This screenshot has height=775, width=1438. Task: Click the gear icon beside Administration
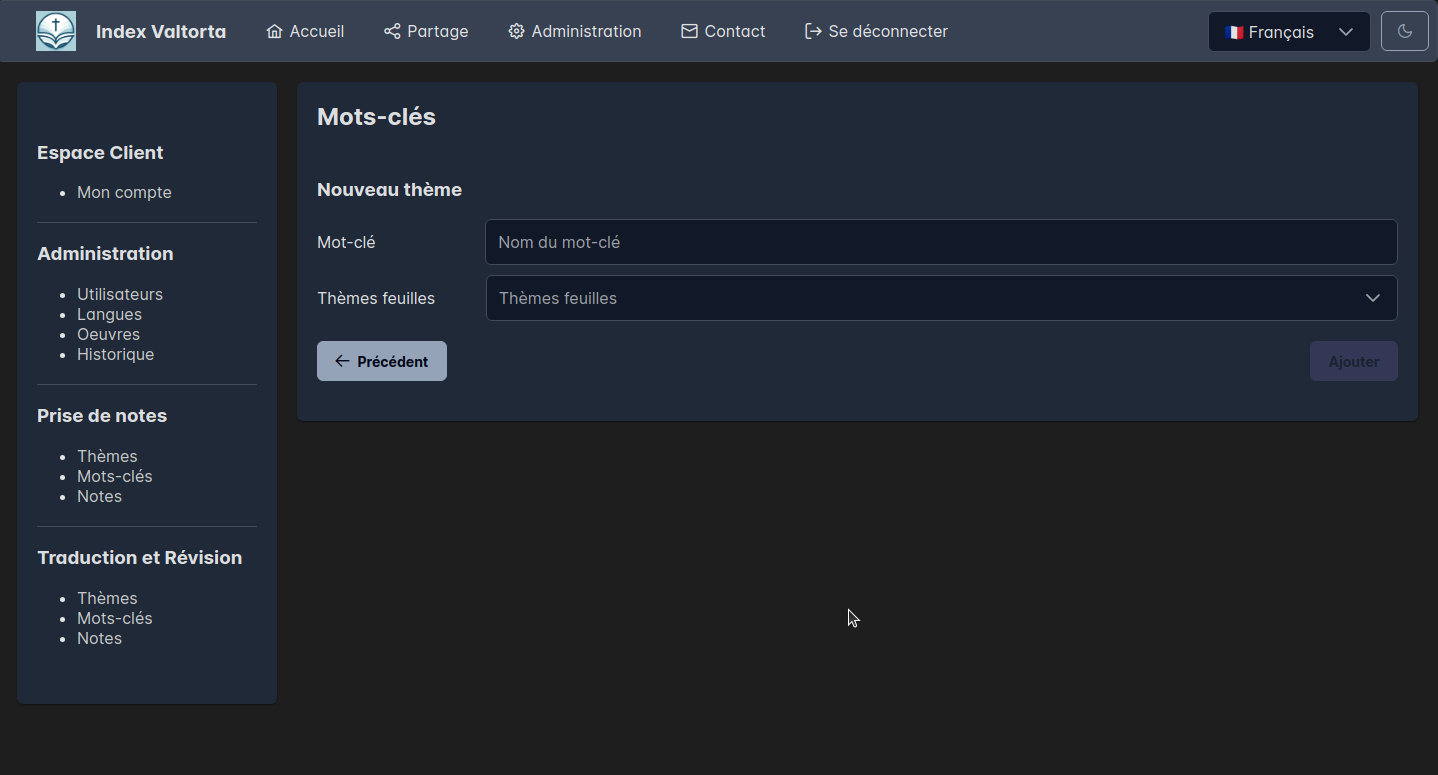click(516, 32)
